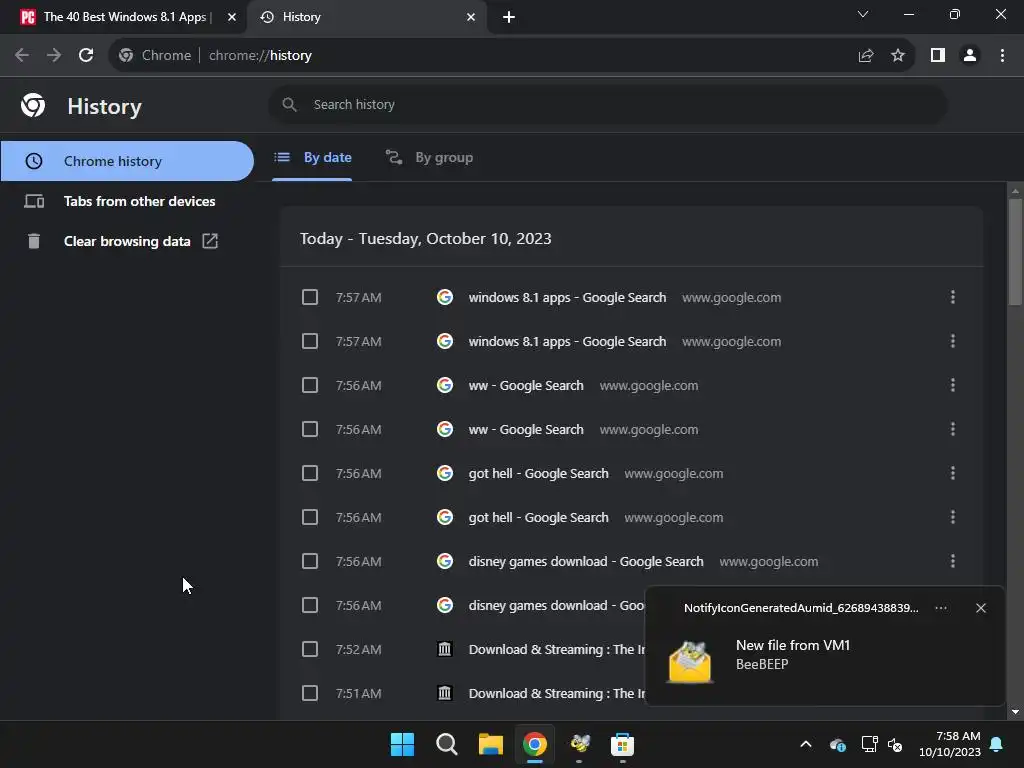The image size is (1024, 768).
Task: Check the 7:51 AM Download & Streaming entry
Action: pos(310,693)
